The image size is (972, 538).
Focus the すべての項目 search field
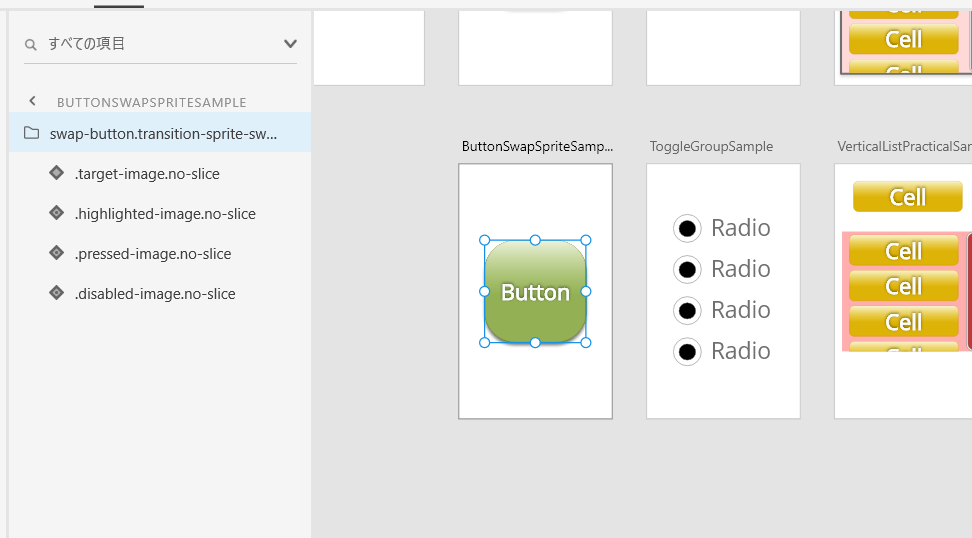[x=160, y=44]
